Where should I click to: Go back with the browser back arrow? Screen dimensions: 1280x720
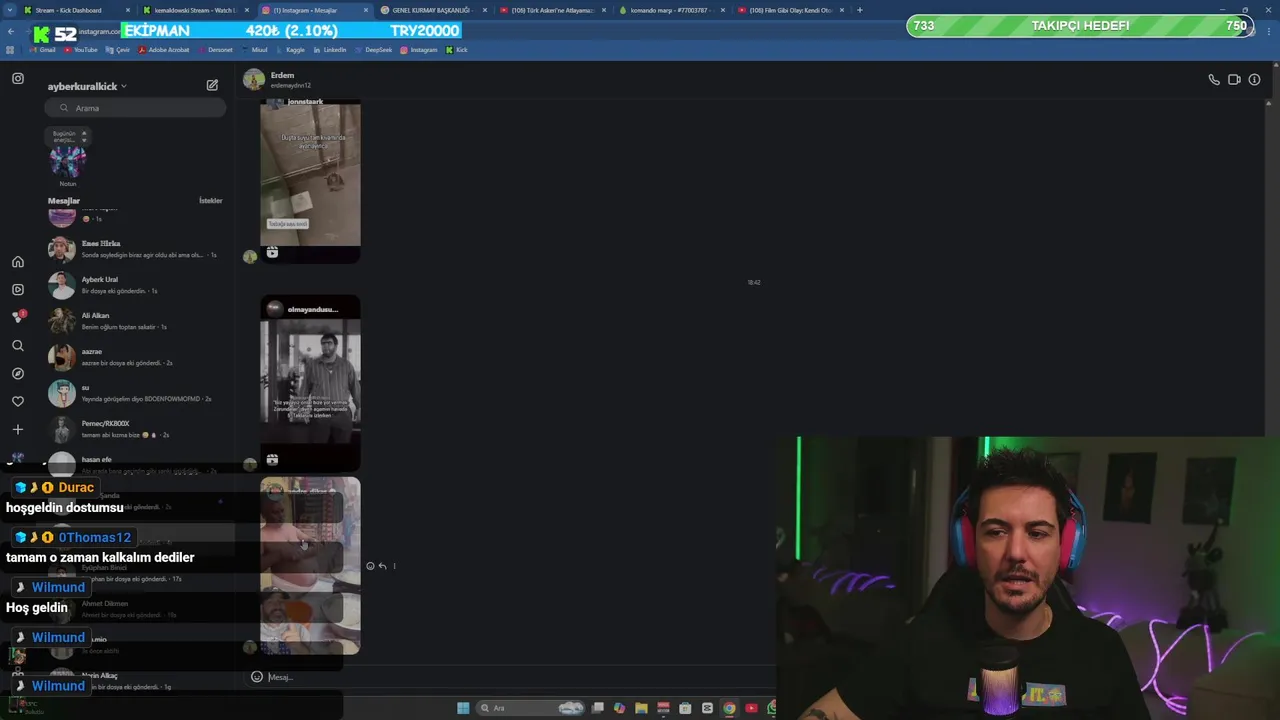(x=10, y=32)
